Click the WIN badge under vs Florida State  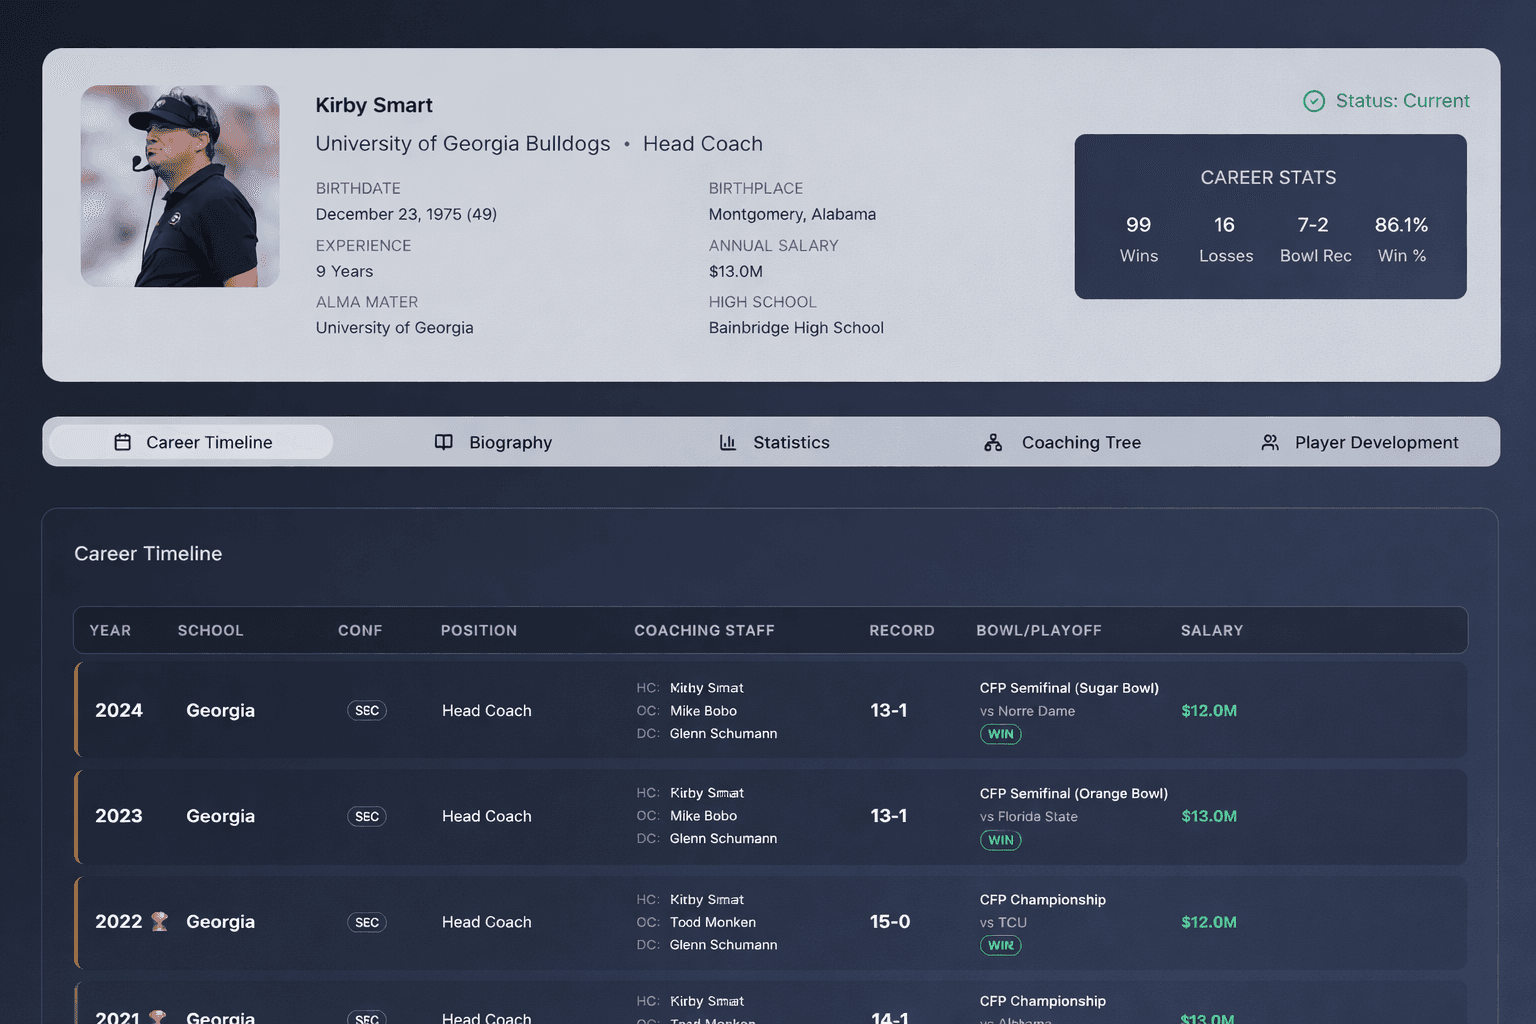(1001, 840)
